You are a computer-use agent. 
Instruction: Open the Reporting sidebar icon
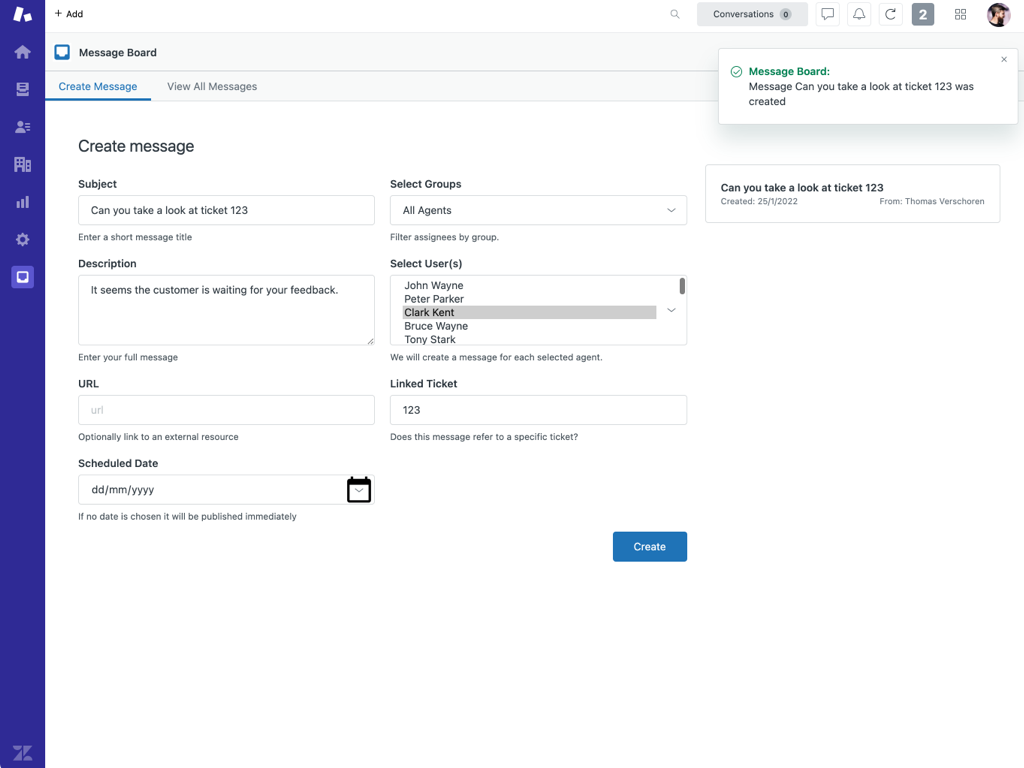[22, 201]
